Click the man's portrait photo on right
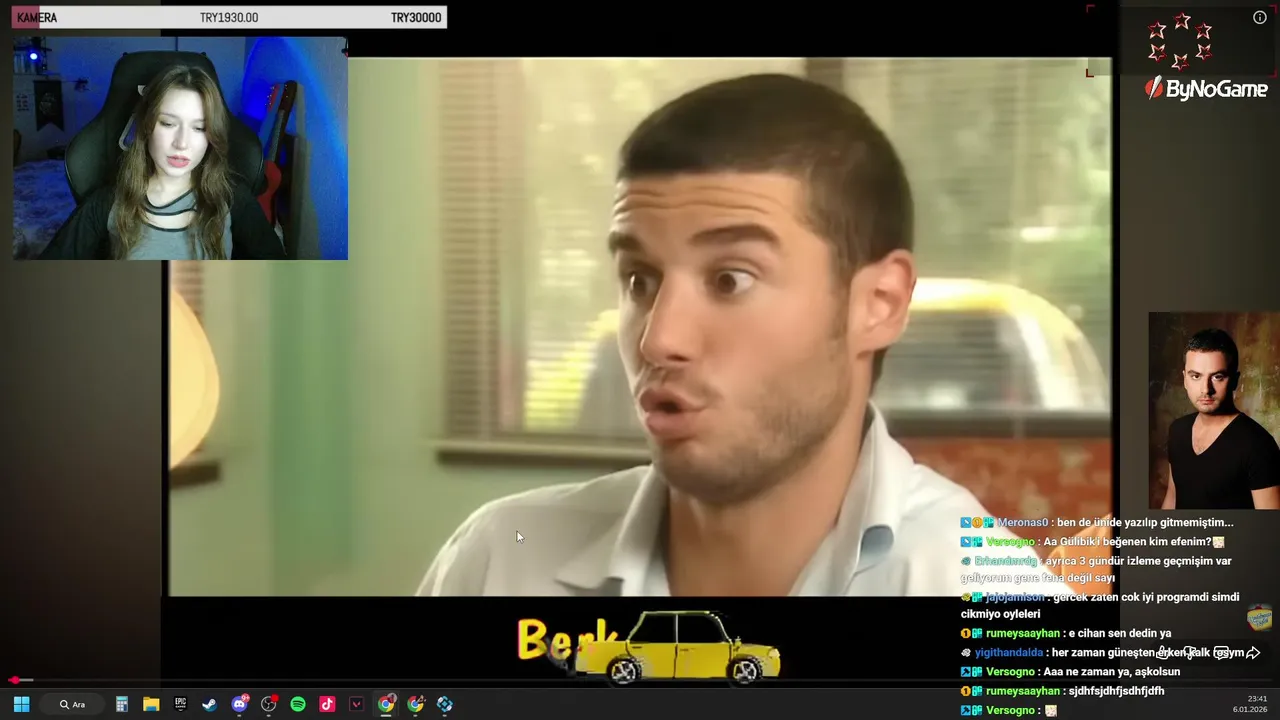The height and width of the screenshot is (720, 1280). pyautogui.click(x=1214, y=411)
